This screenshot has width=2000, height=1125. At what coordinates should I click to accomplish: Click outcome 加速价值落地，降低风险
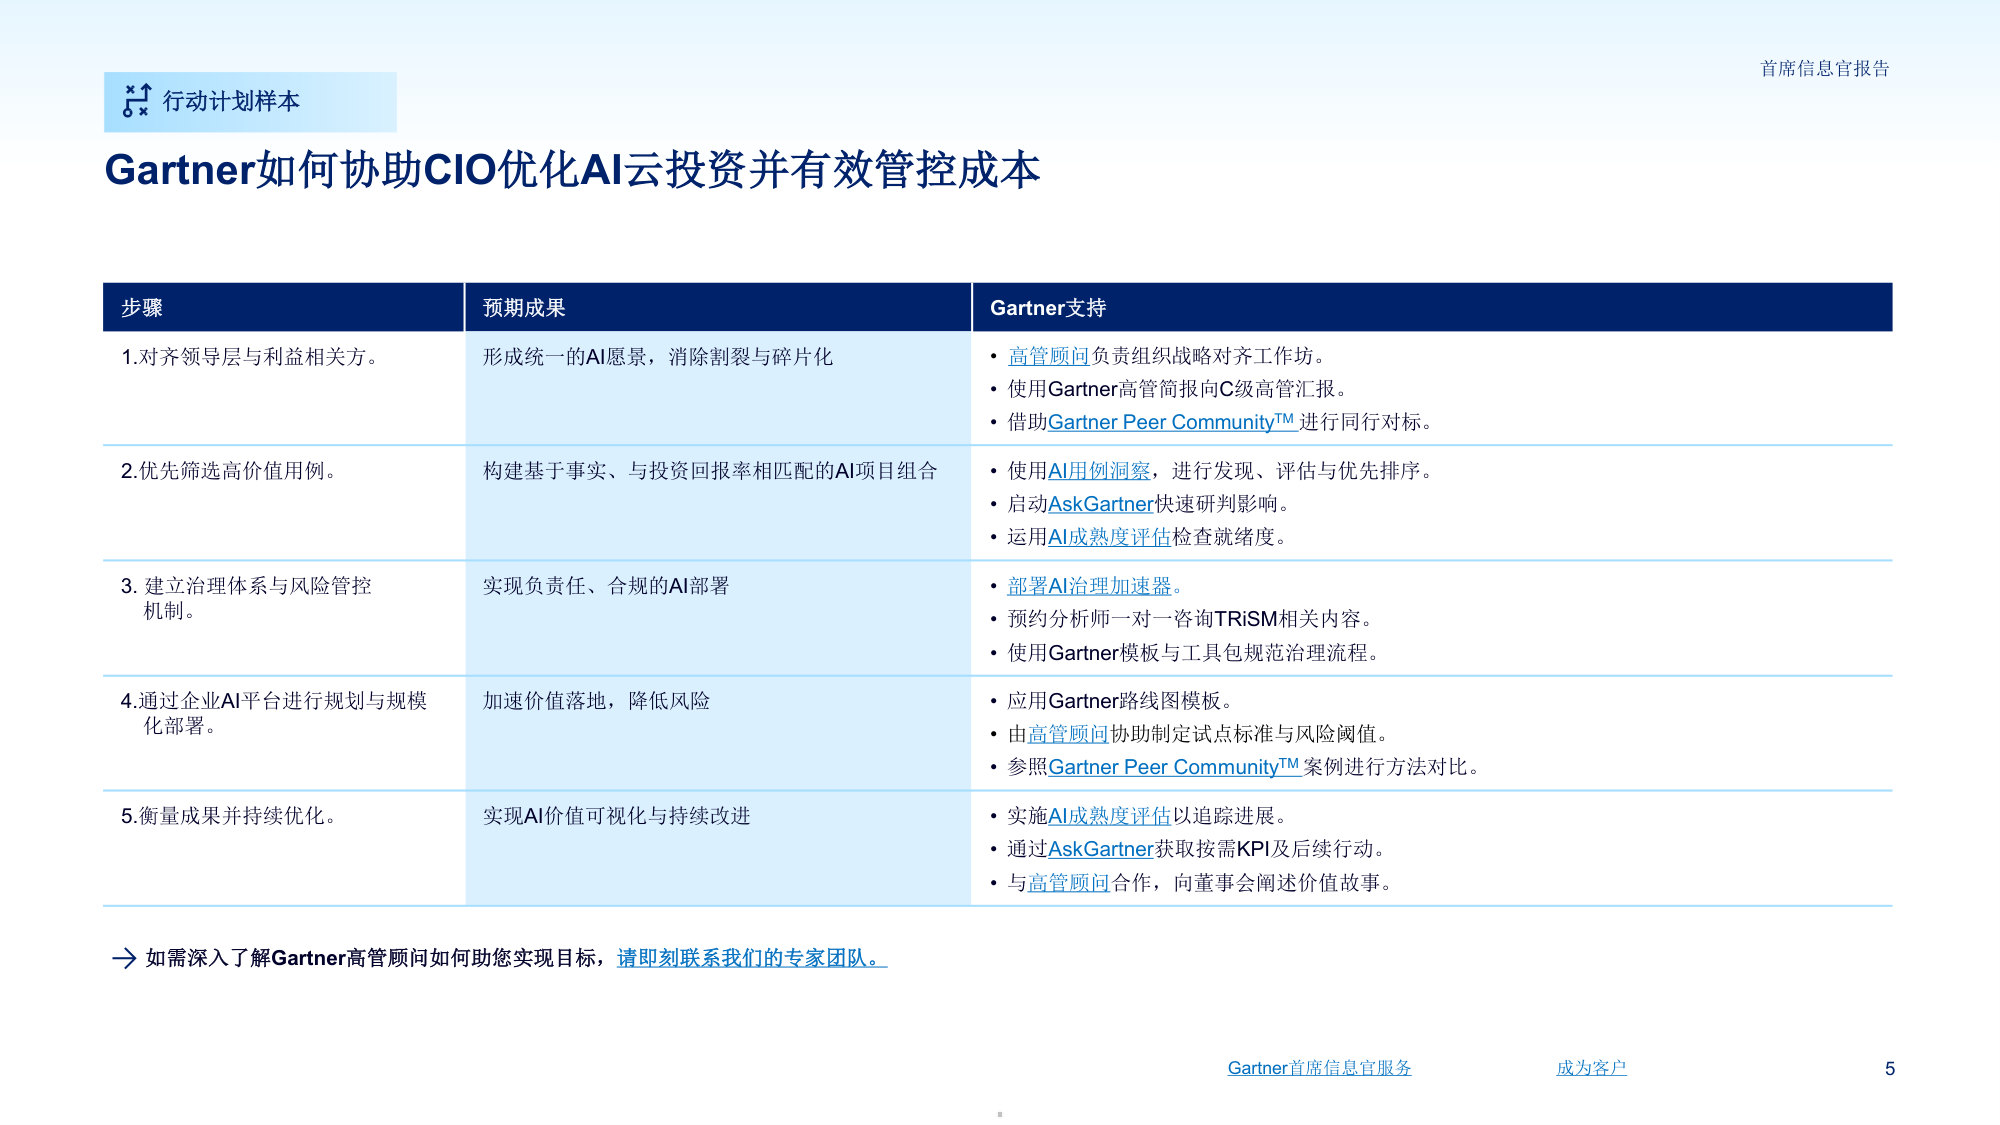(x=596, y=701)
